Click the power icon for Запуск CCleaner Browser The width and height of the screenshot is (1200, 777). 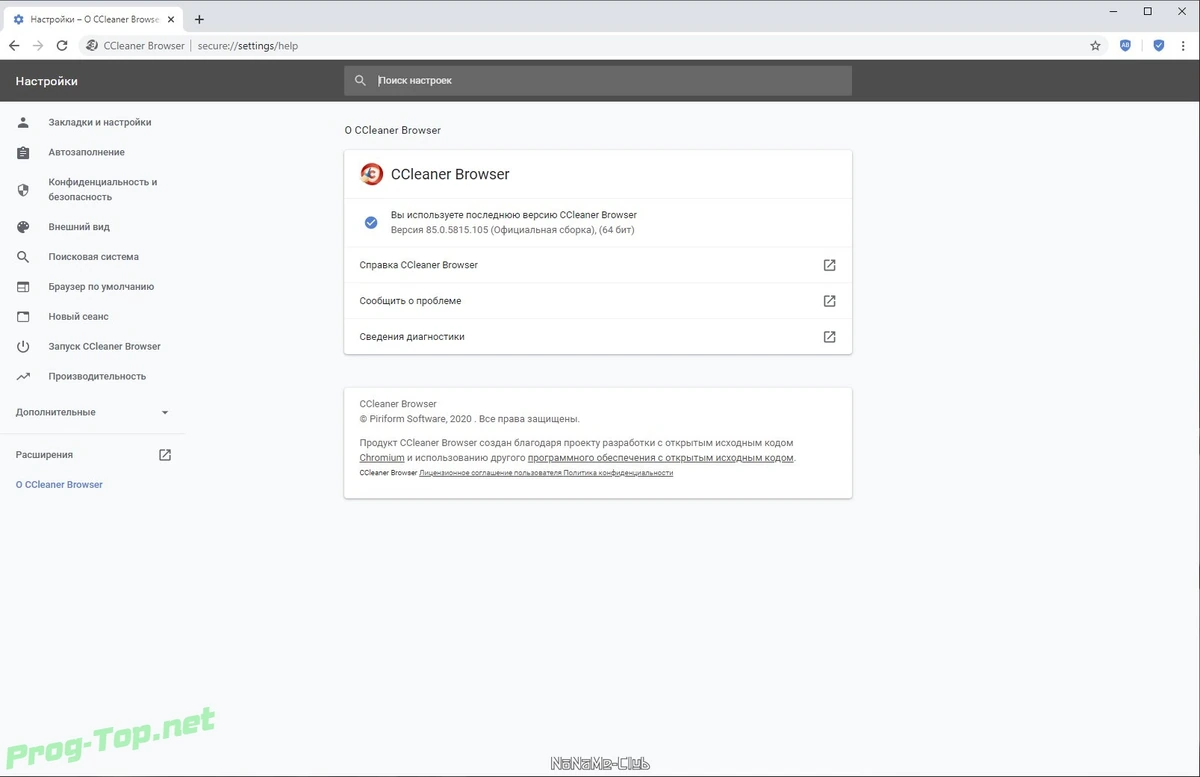24,347
